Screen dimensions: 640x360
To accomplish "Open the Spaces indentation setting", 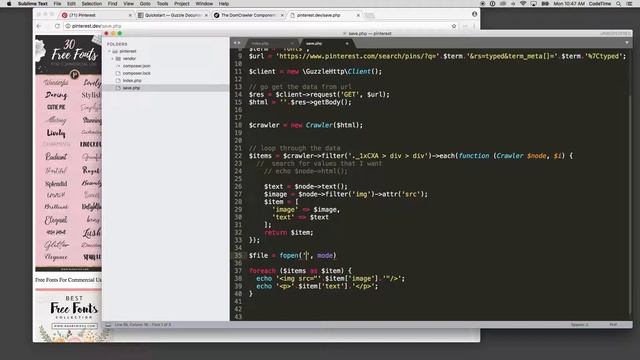I will coord(580,325).
